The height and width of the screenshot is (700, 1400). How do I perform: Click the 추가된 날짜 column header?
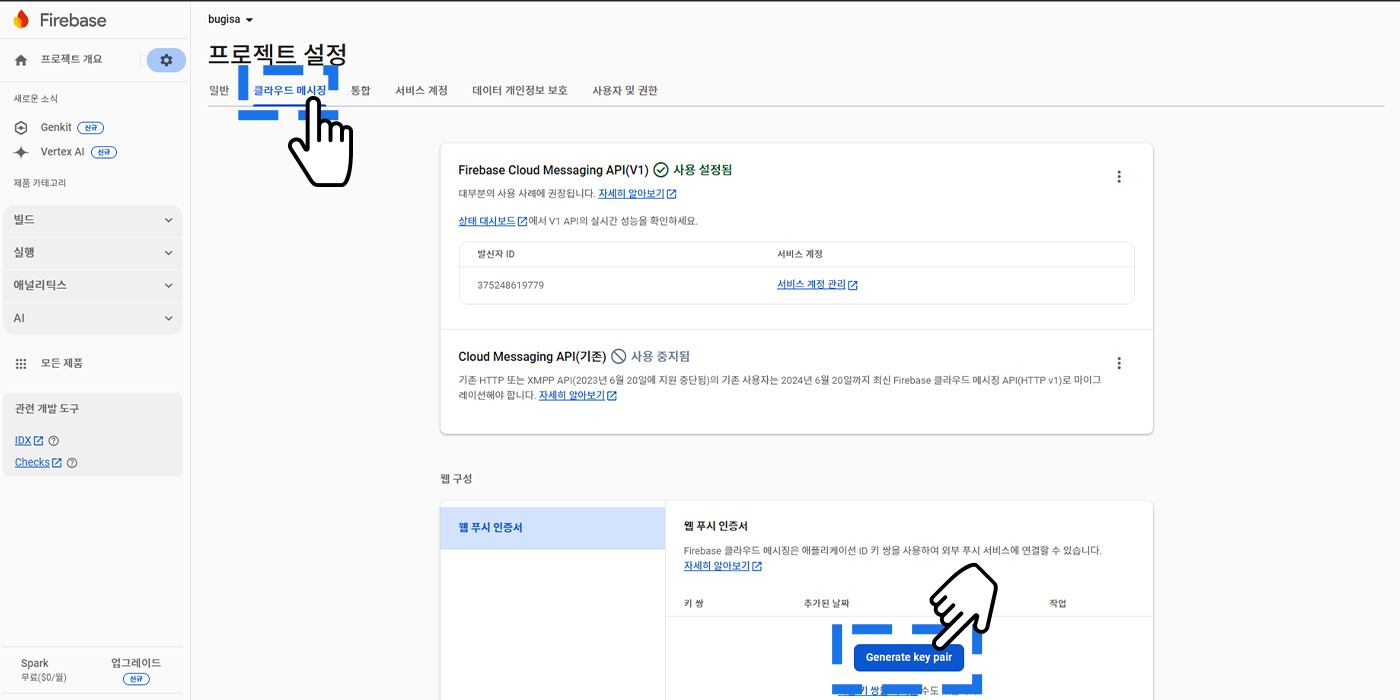pyautogui.click(x=826, y=604)
